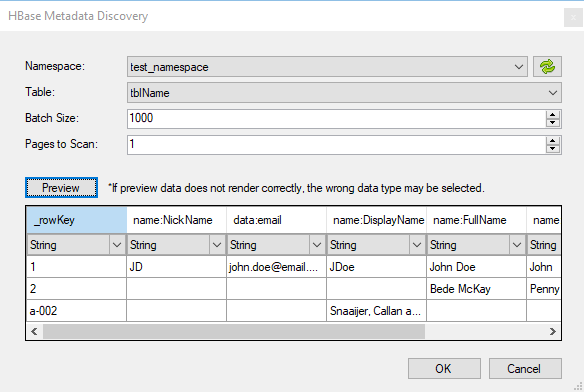Select the name:FullName column header
584x392 pixels.
tap(476, 220)
